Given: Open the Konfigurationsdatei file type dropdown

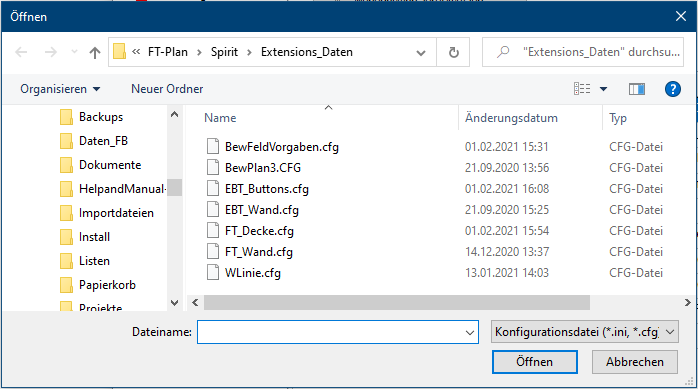Looking at the screenshot, I should (584, 332).
